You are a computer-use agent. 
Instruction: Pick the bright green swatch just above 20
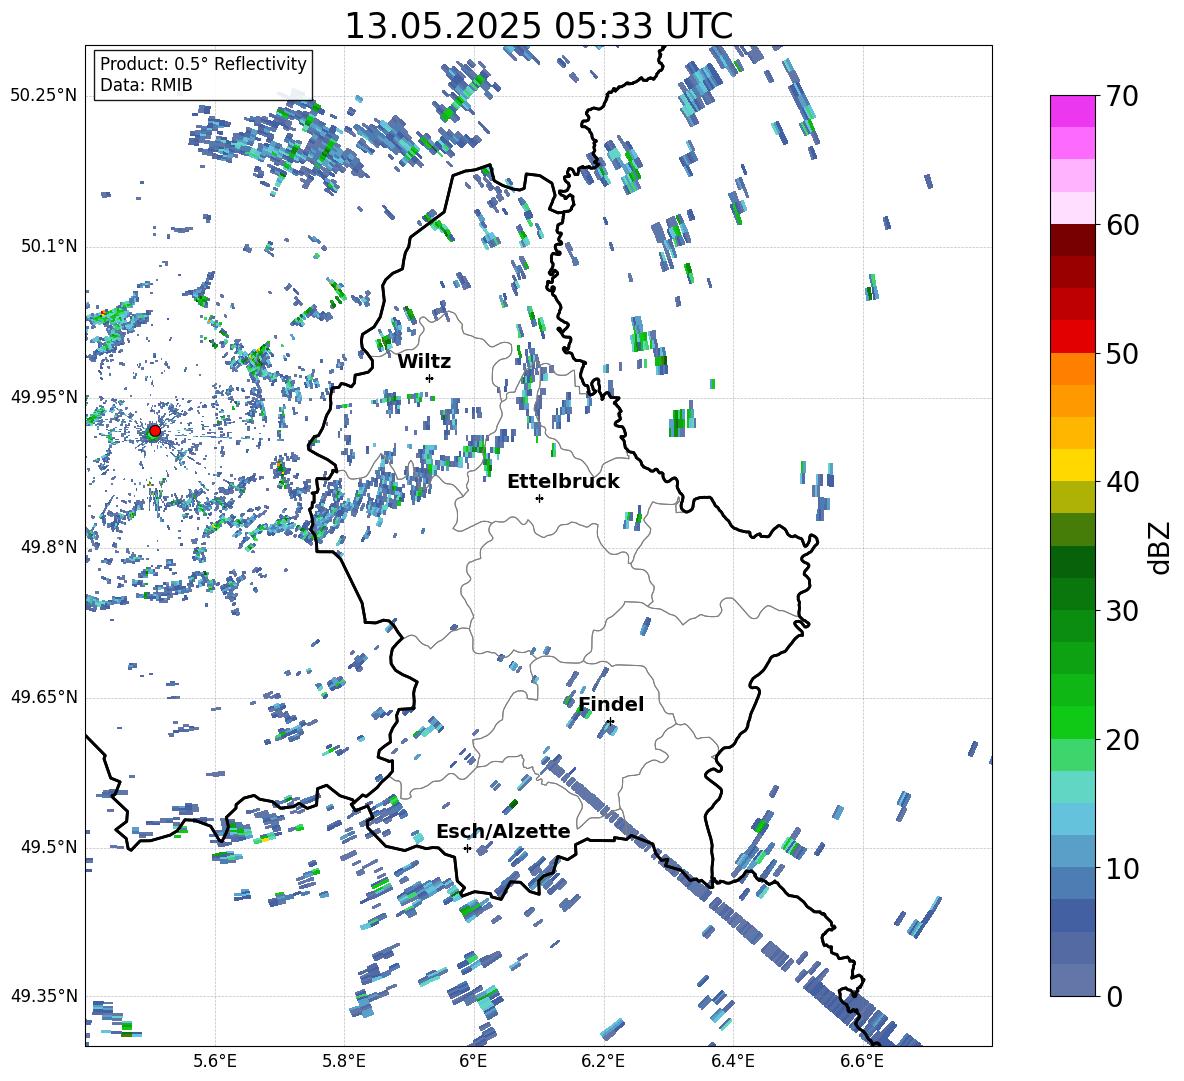pyautogui.click(x=1073, y=723)
